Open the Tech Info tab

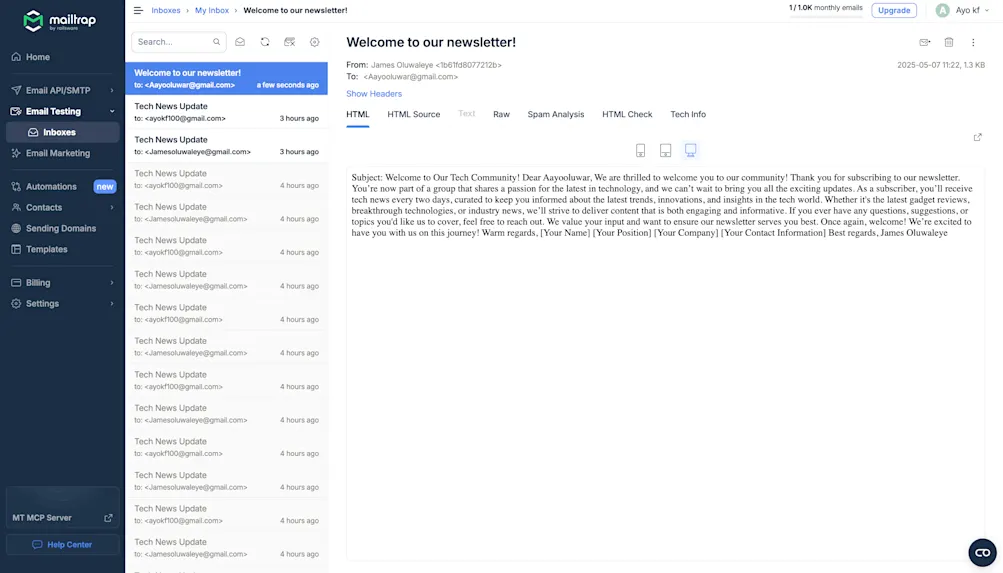pos(688,114)
